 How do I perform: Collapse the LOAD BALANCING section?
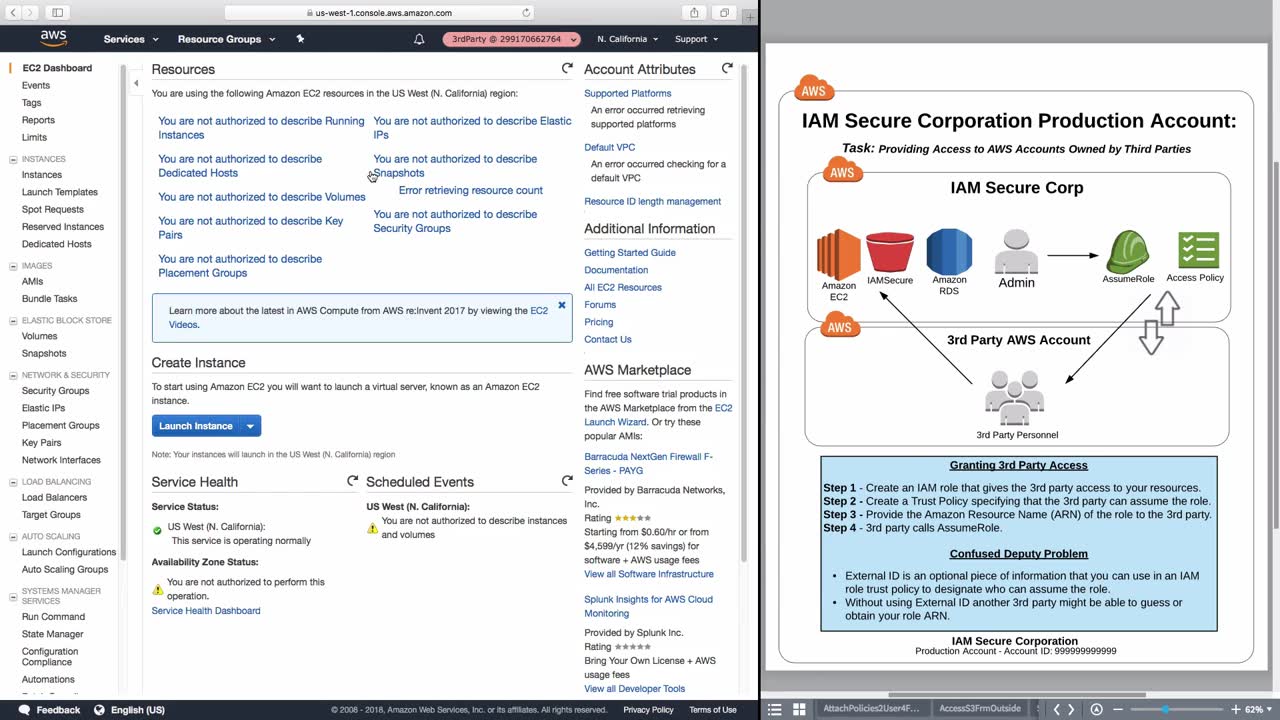13,482
